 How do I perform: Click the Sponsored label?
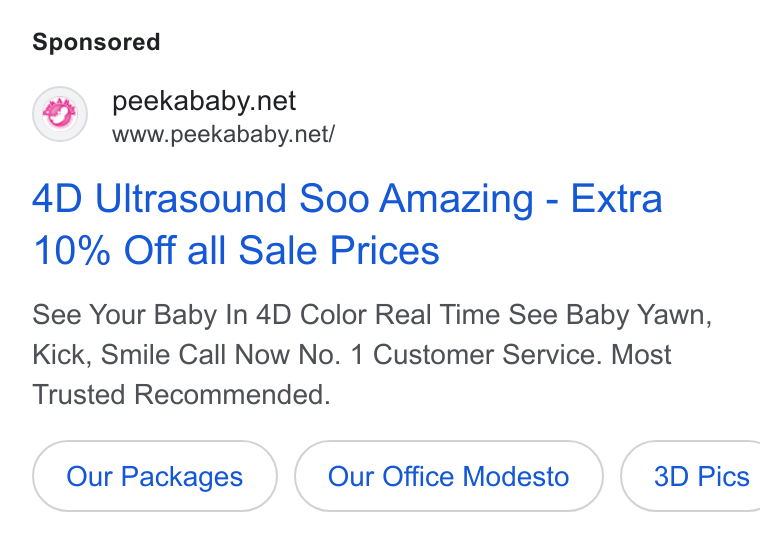[96, 42]
